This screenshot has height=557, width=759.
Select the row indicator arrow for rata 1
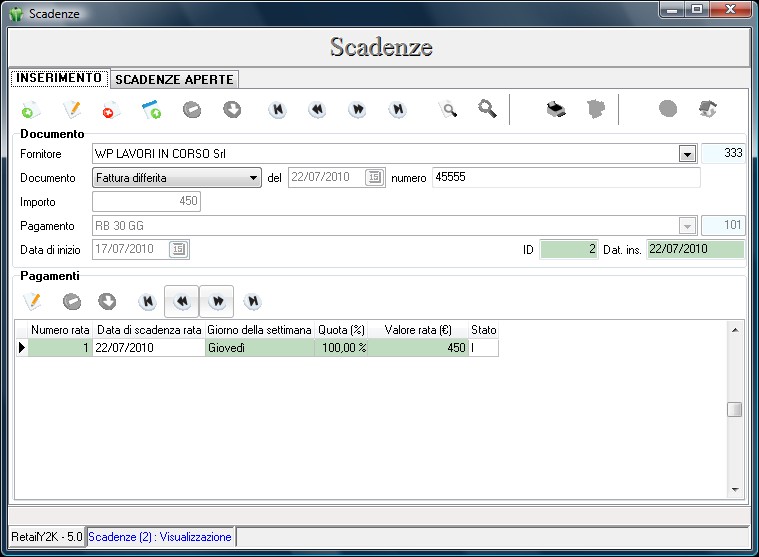(22, 347)
